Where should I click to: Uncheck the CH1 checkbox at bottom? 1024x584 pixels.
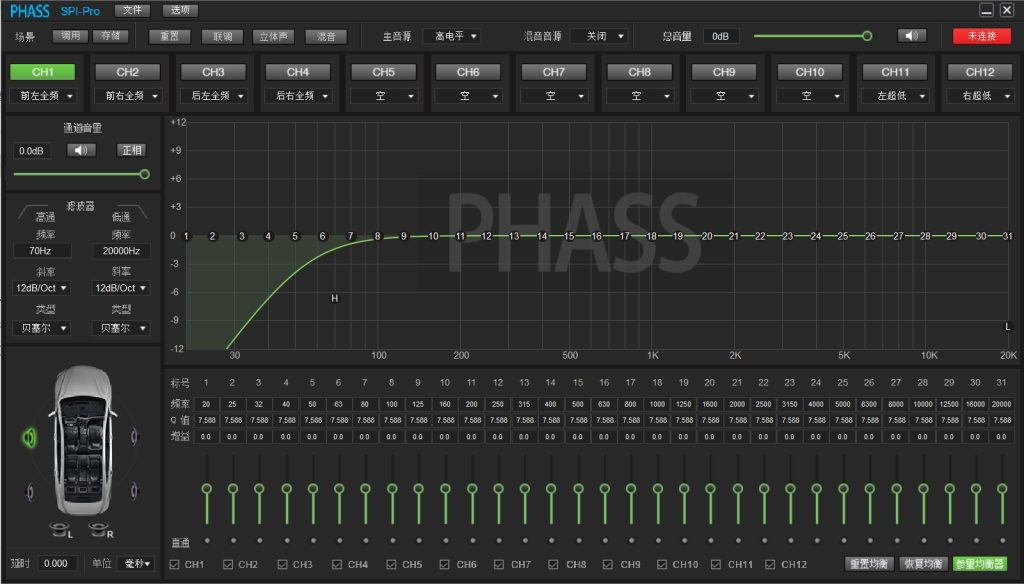click(174, 564)
